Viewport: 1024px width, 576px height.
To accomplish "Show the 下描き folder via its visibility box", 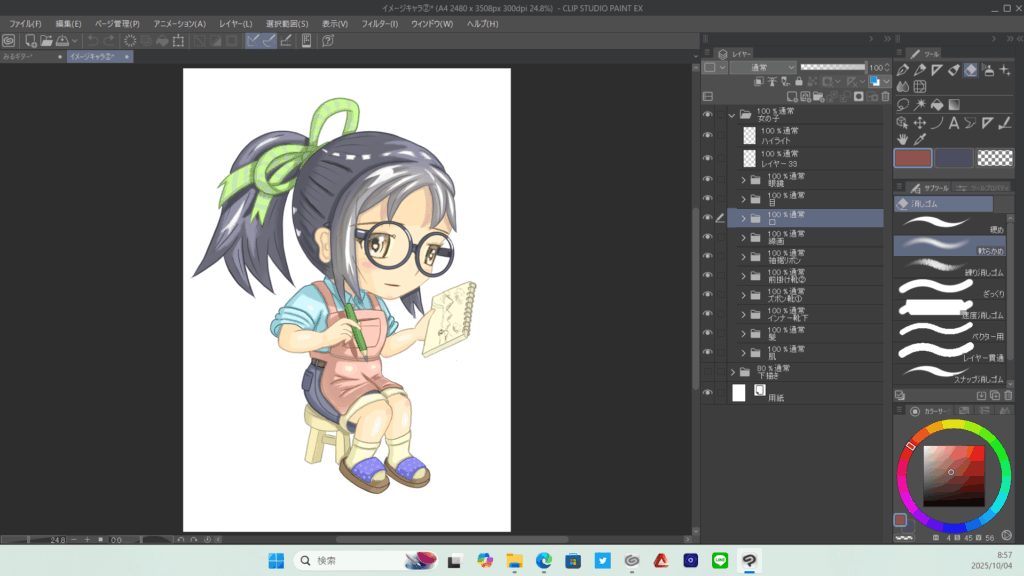I will 708,372.
